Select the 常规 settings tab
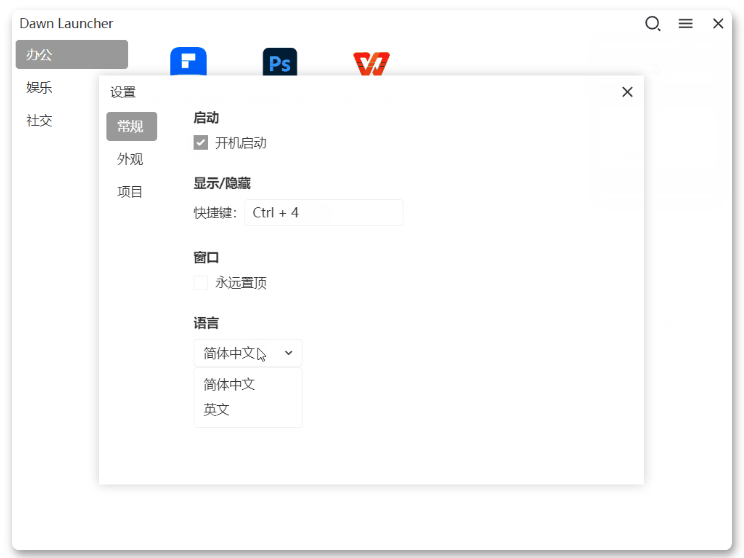Image resolution: width=744 pixels, height=558 pixels. [131, 127]
